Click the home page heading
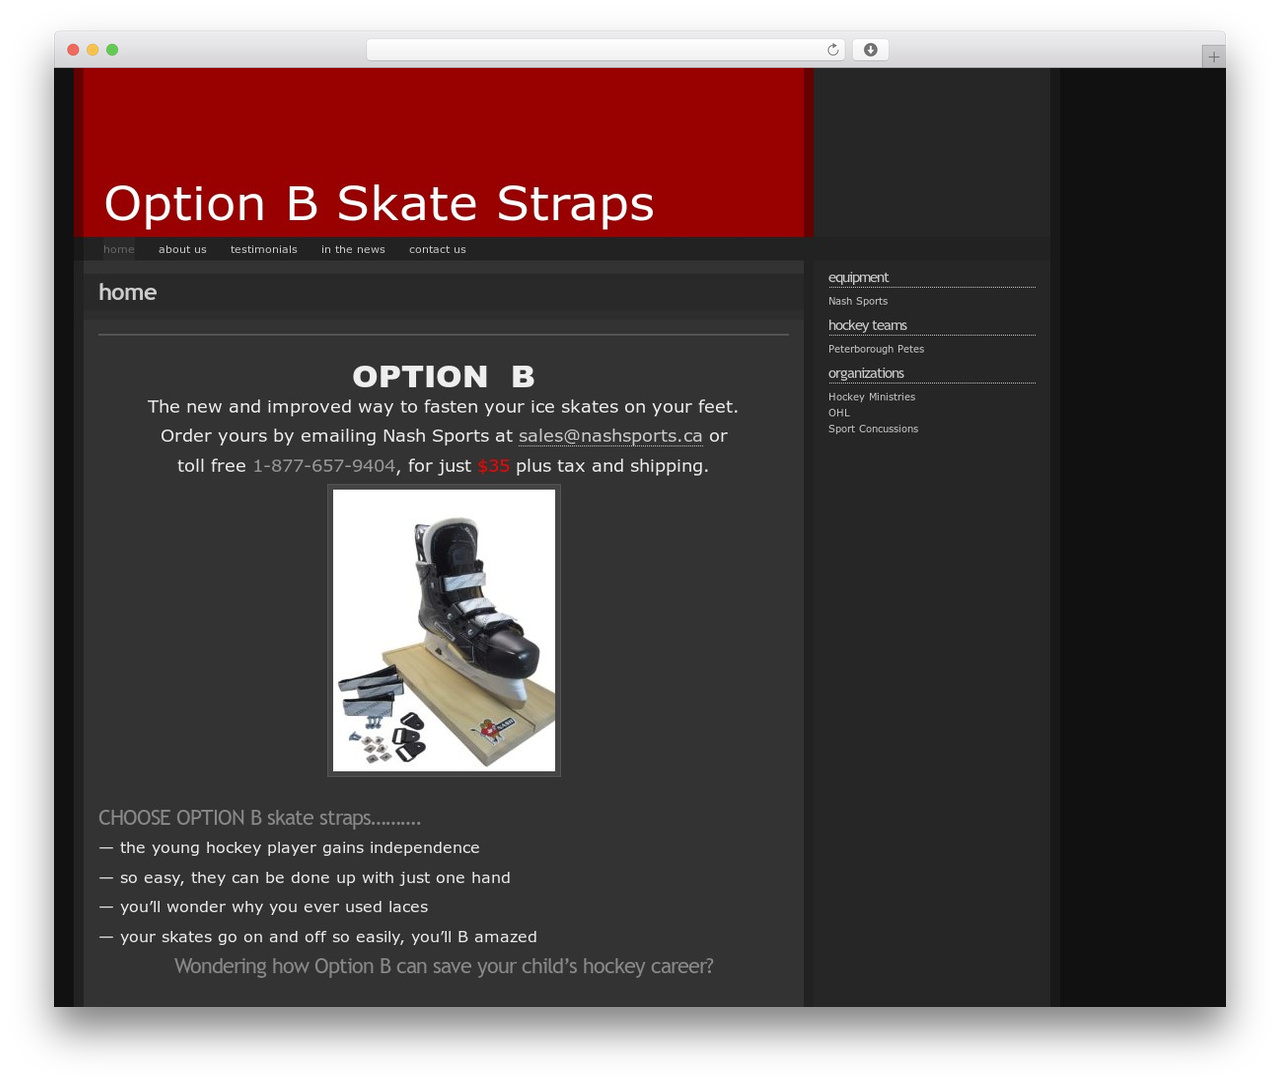 tap(128, 292)
